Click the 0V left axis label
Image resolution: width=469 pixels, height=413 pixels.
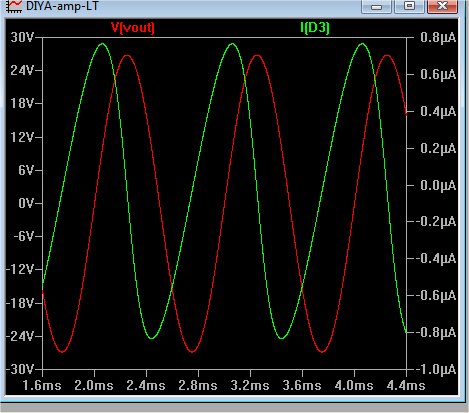tap(26, 203)
